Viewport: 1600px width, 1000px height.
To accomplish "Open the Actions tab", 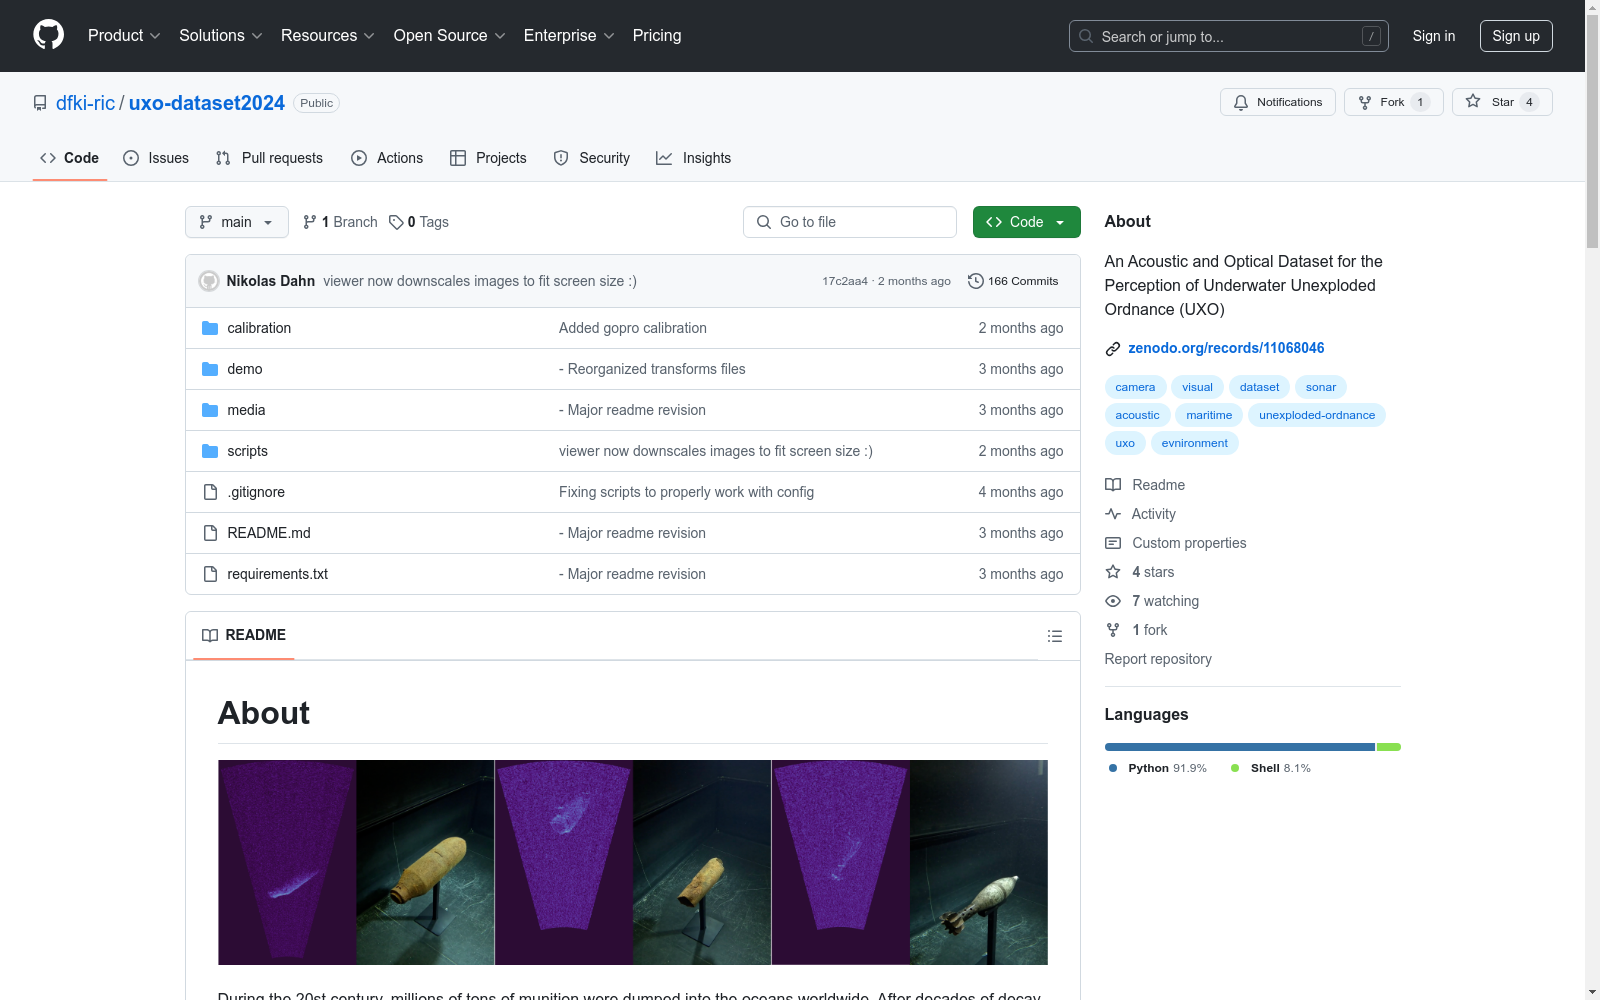I will tap(387, 158).
